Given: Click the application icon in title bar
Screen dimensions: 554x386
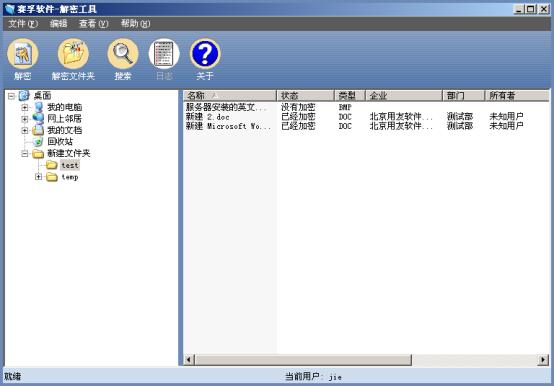Looking at the screenshot, I should pos(10,9).
